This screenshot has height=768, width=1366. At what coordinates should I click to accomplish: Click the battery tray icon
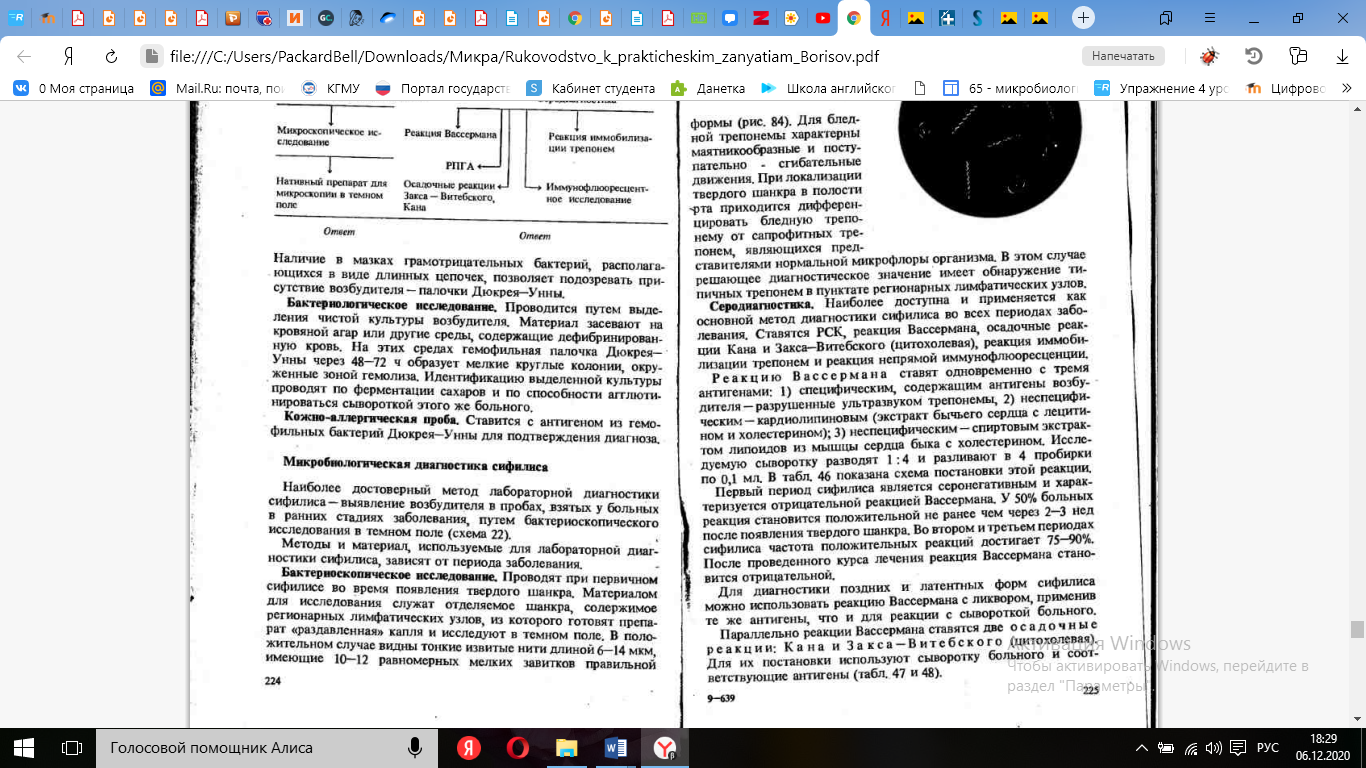coord(1165,748)
